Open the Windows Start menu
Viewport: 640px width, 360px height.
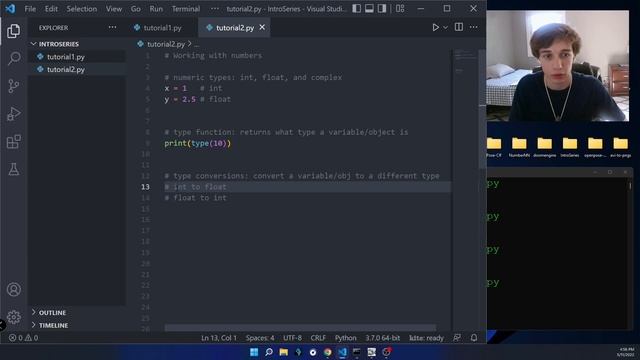[x=254, y=352]
